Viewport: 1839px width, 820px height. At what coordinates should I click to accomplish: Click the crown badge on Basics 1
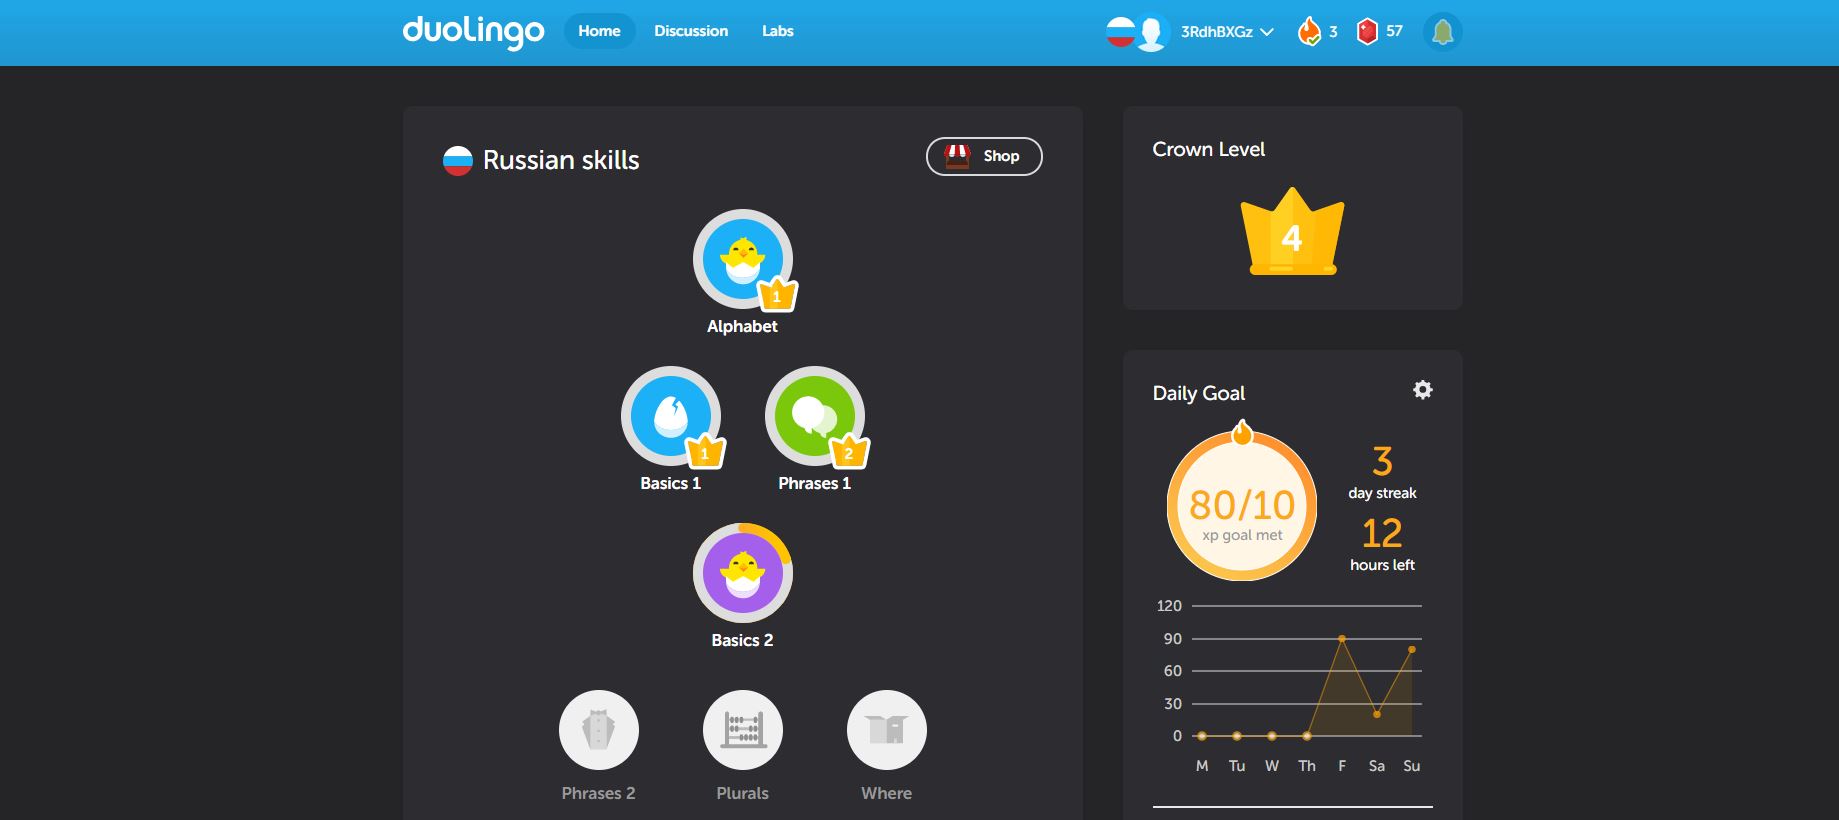[x=705, y=452]
